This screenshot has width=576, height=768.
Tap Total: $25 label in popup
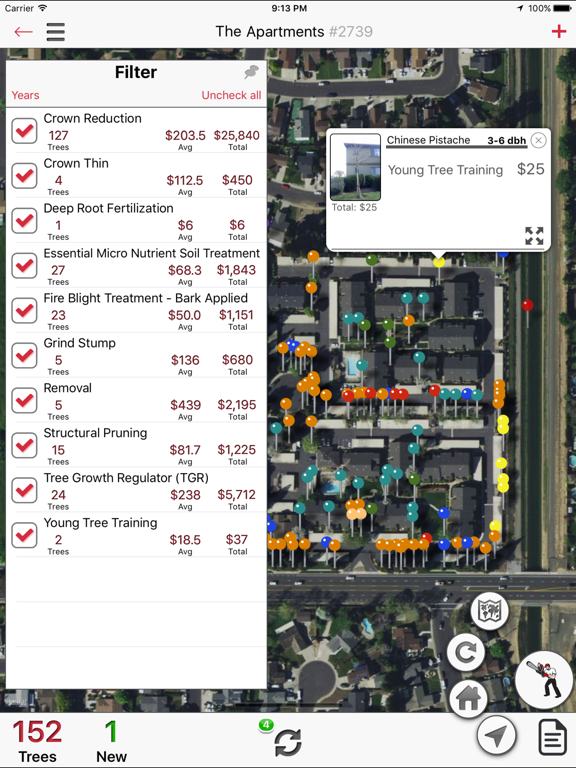click(x=354, y=208)
